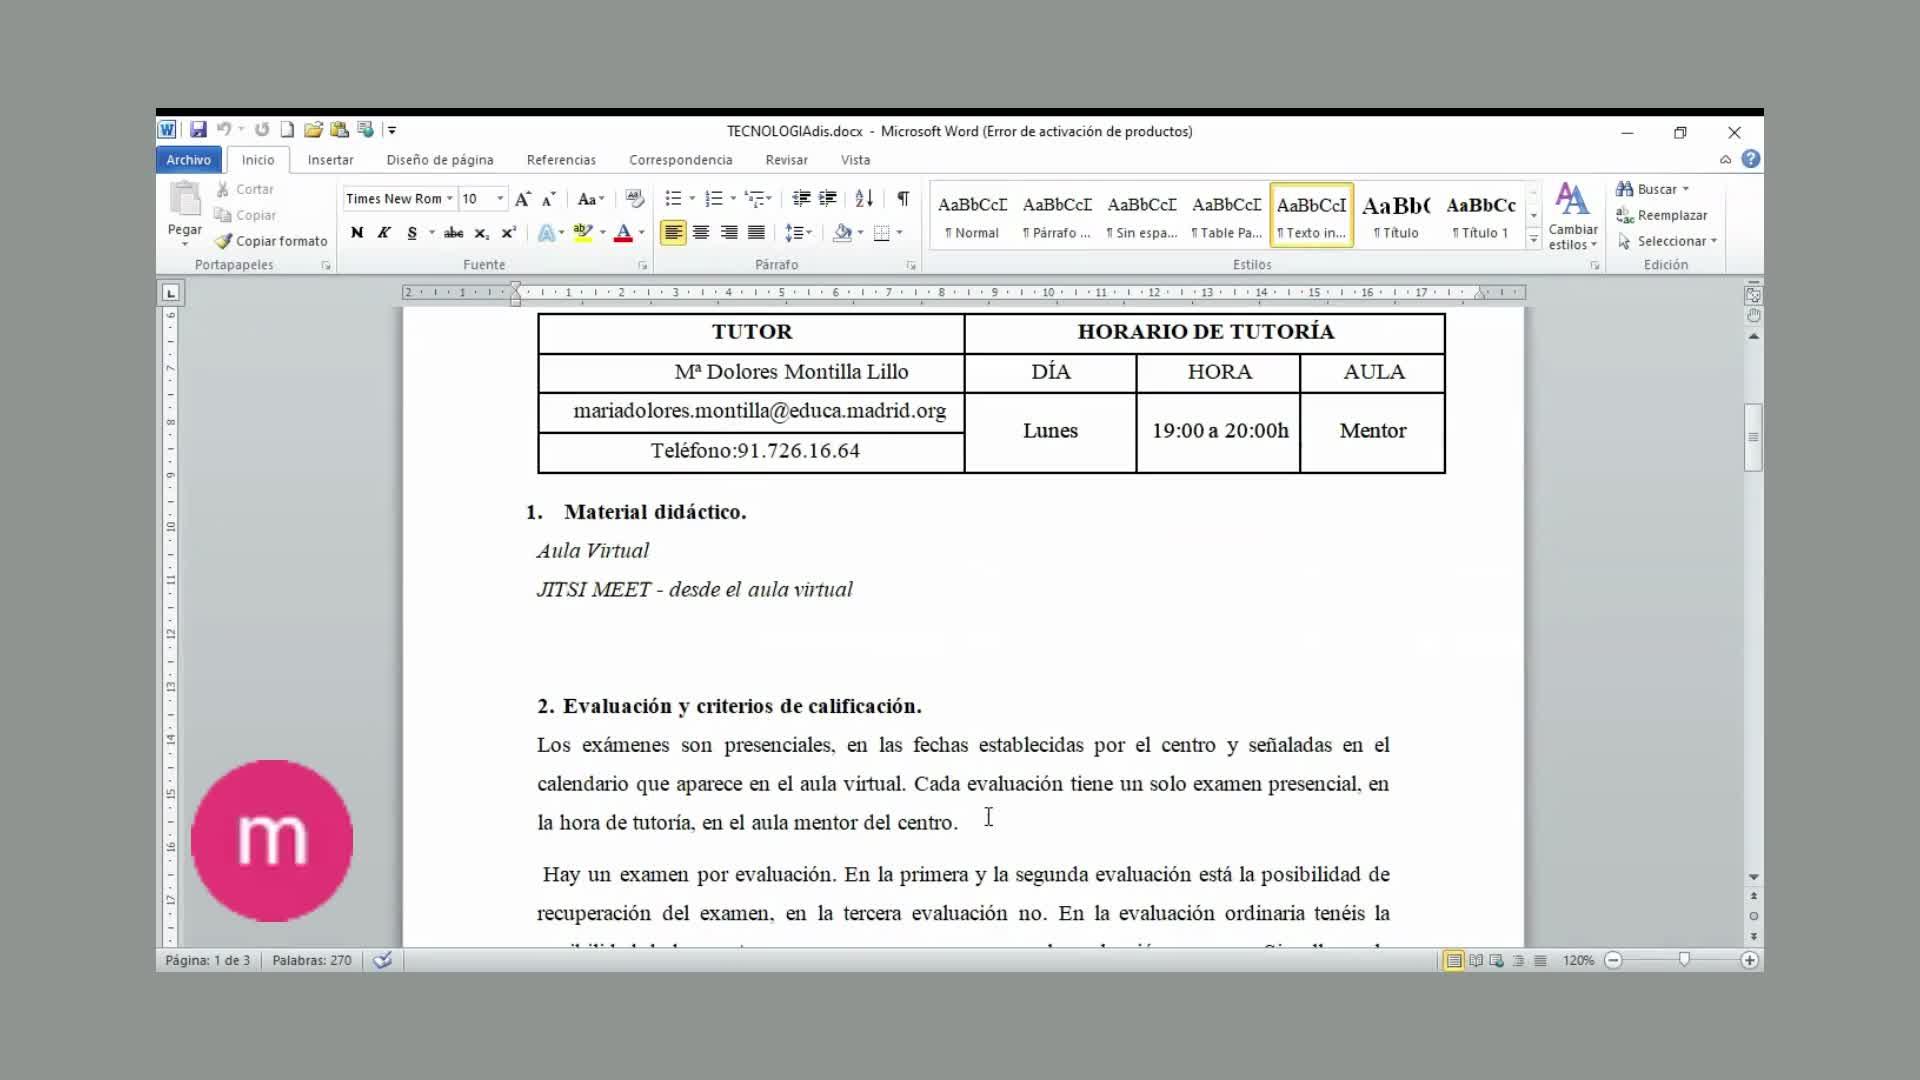Toggle italic formatting (K)

(x=384, y=232)
